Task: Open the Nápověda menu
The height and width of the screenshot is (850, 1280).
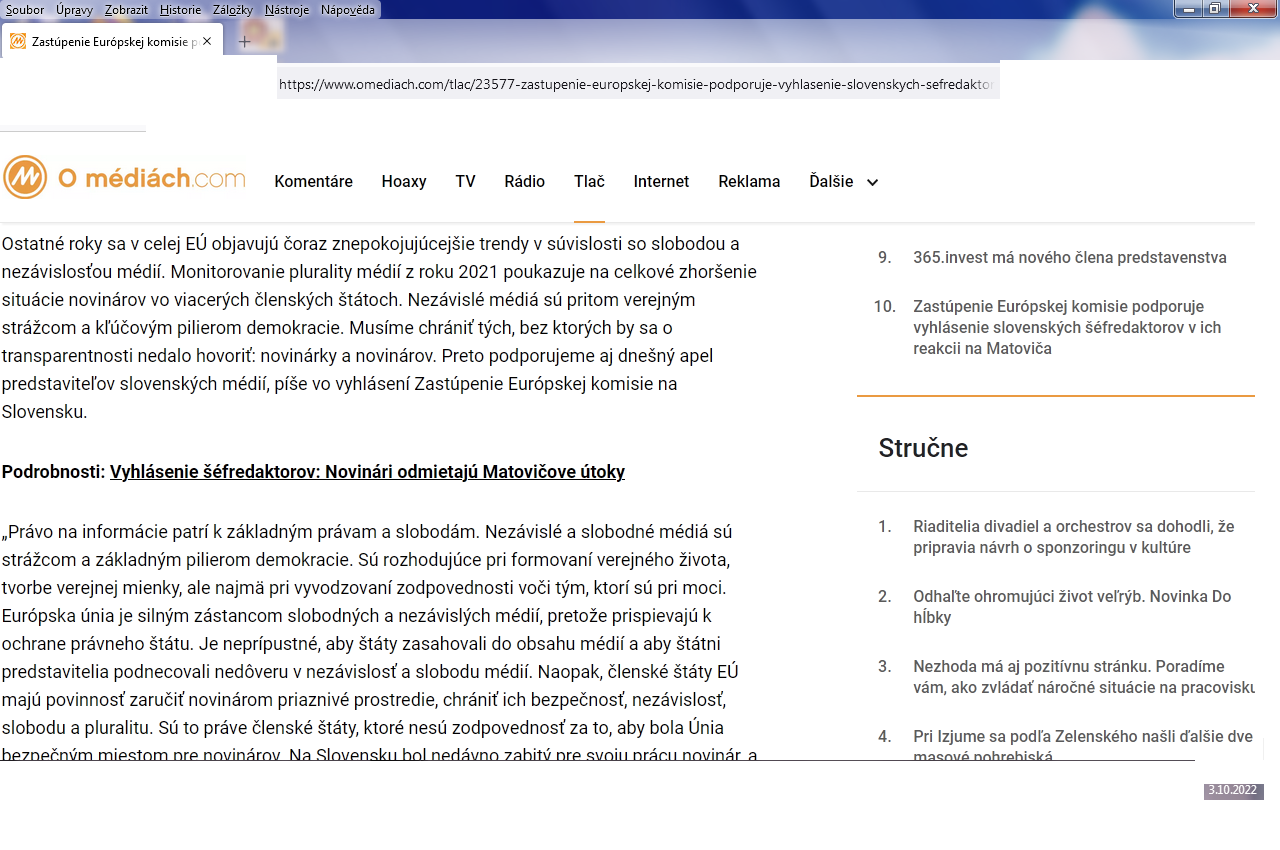Action: click(x=348, y=10)
